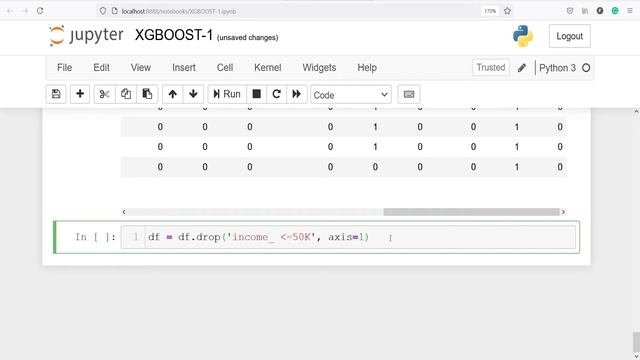Click the zoom level 170% indicator
This screenshot has height=360, width=640.
coord(490,11)
